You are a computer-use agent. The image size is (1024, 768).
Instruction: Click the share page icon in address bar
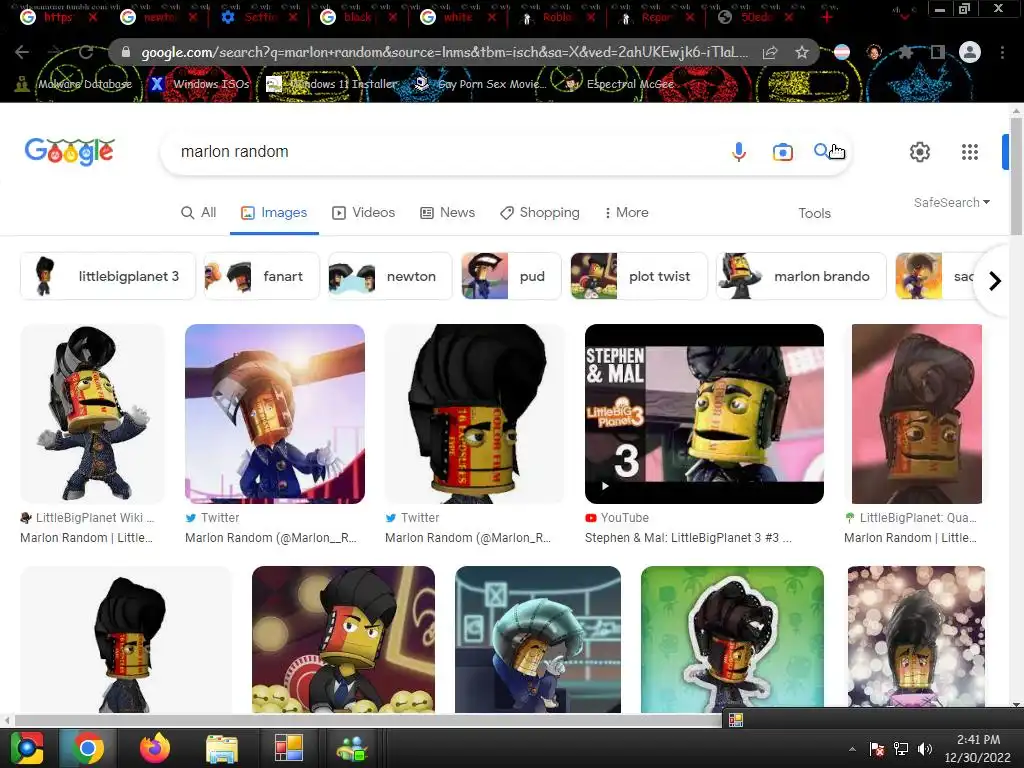pyautogui.click(x=770, y=52)
